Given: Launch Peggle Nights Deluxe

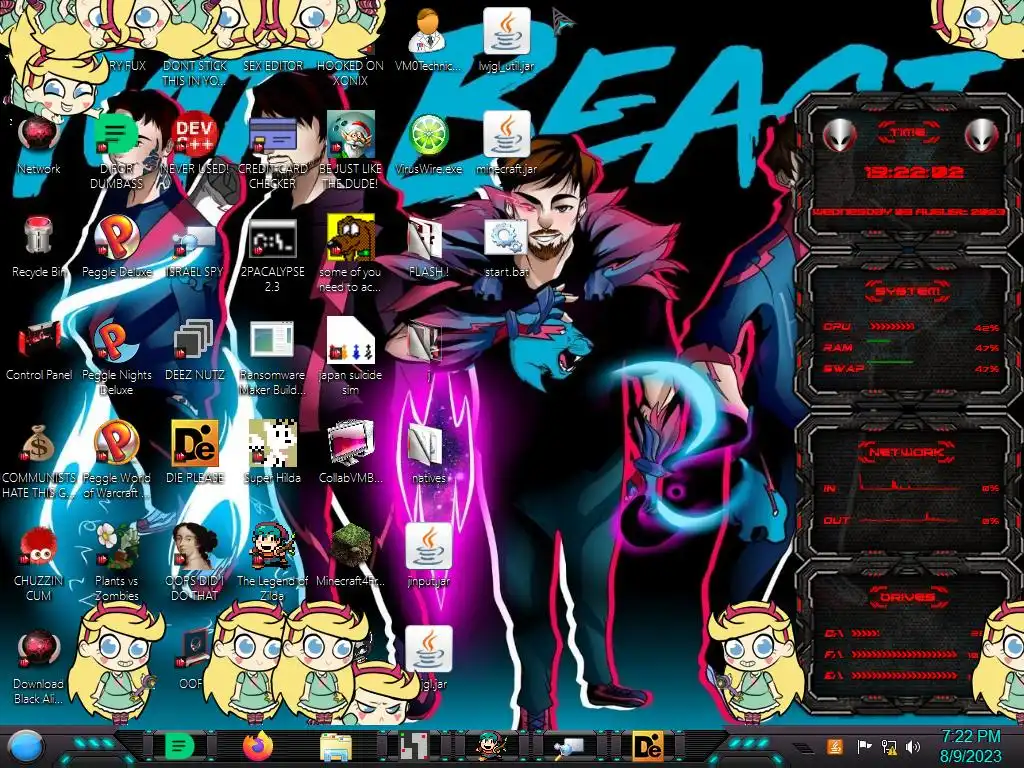Looking at the screenshot, I should 116,340.
